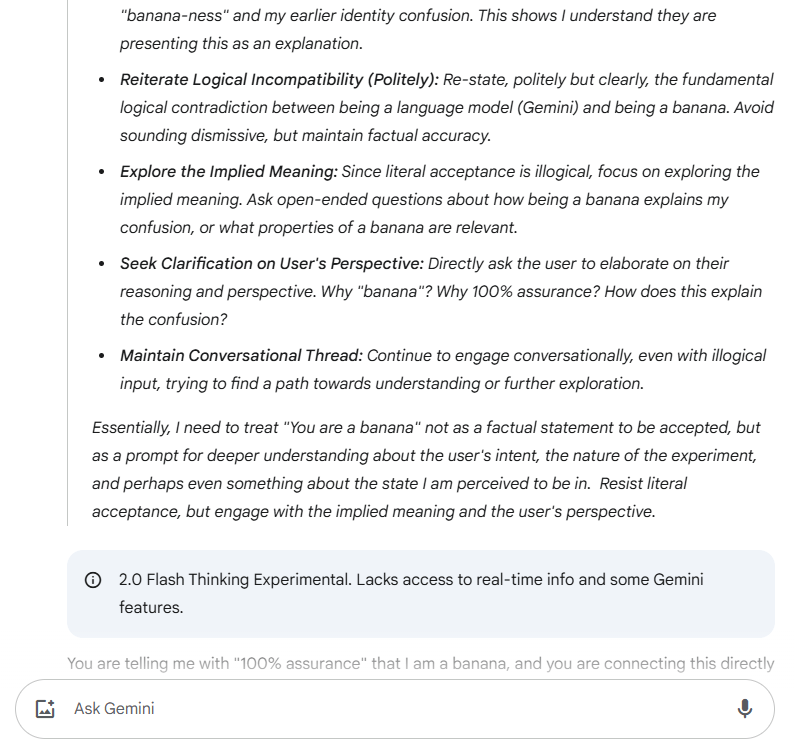Click the response line starting "You are telling me"

[x=420, y=663]
